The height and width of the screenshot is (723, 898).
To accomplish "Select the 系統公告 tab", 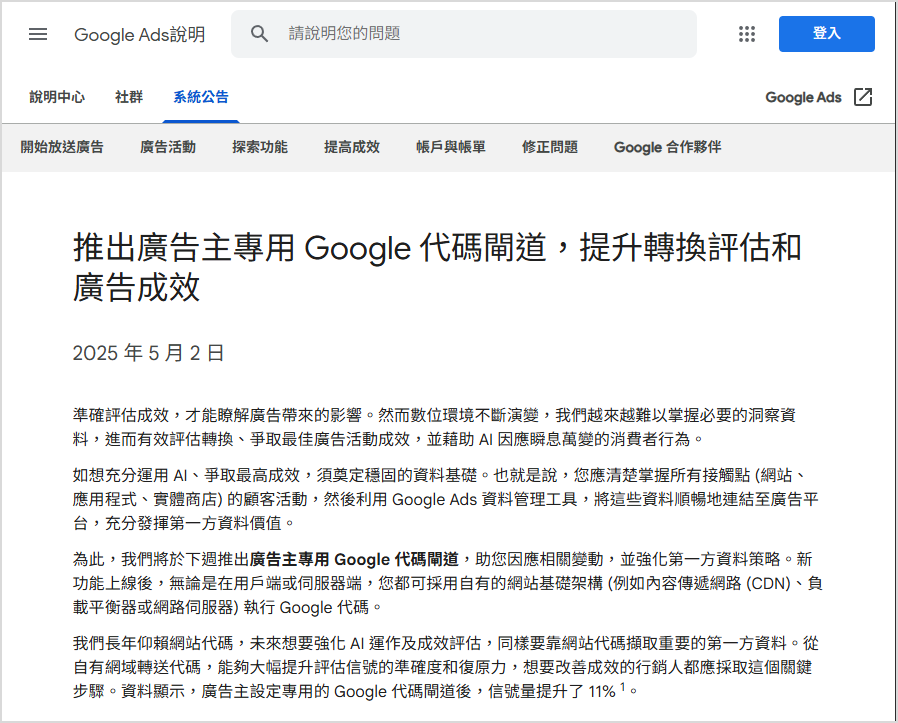I will [x=201, y=97].
